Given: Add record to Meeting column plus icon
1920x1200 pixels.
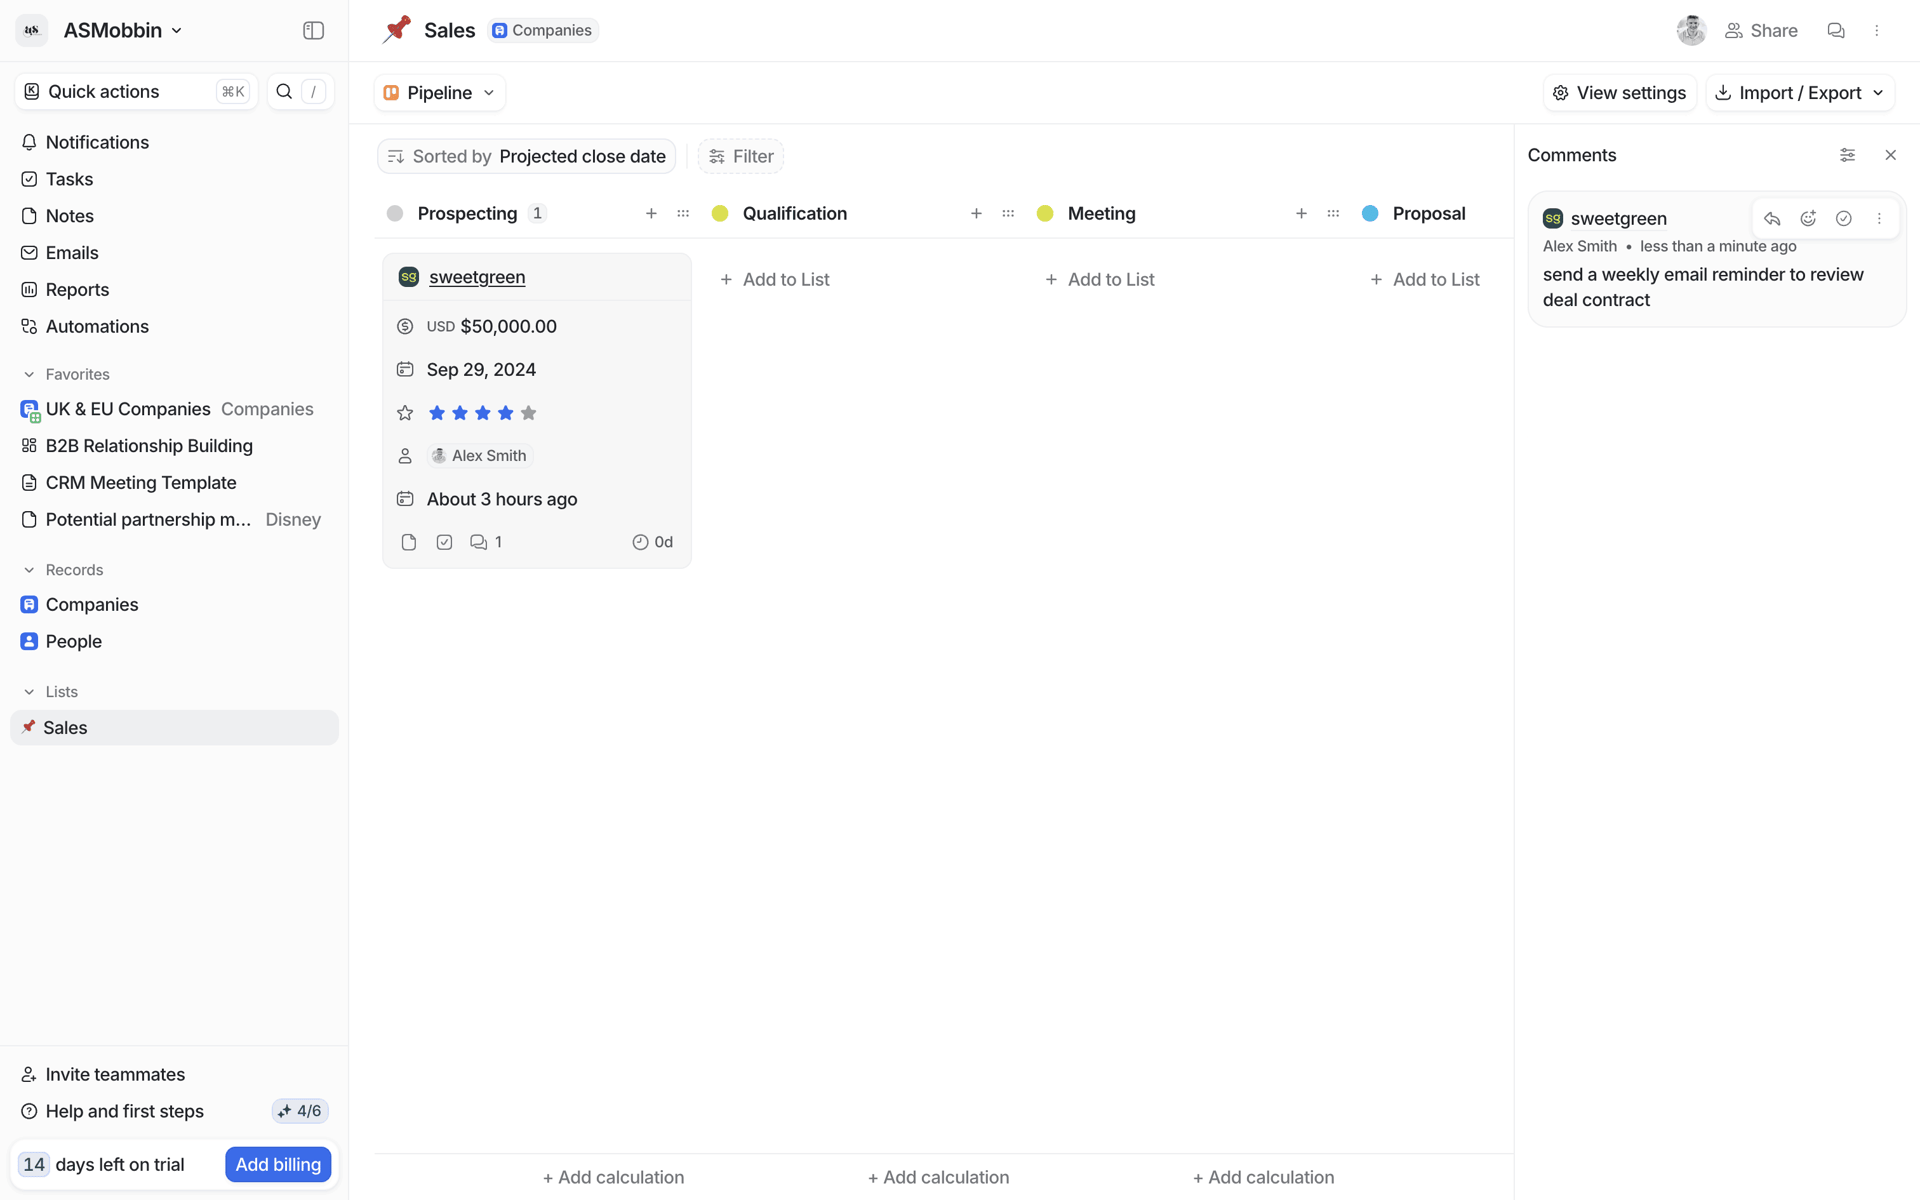Looking at the screenshot, I should 1301,214.
